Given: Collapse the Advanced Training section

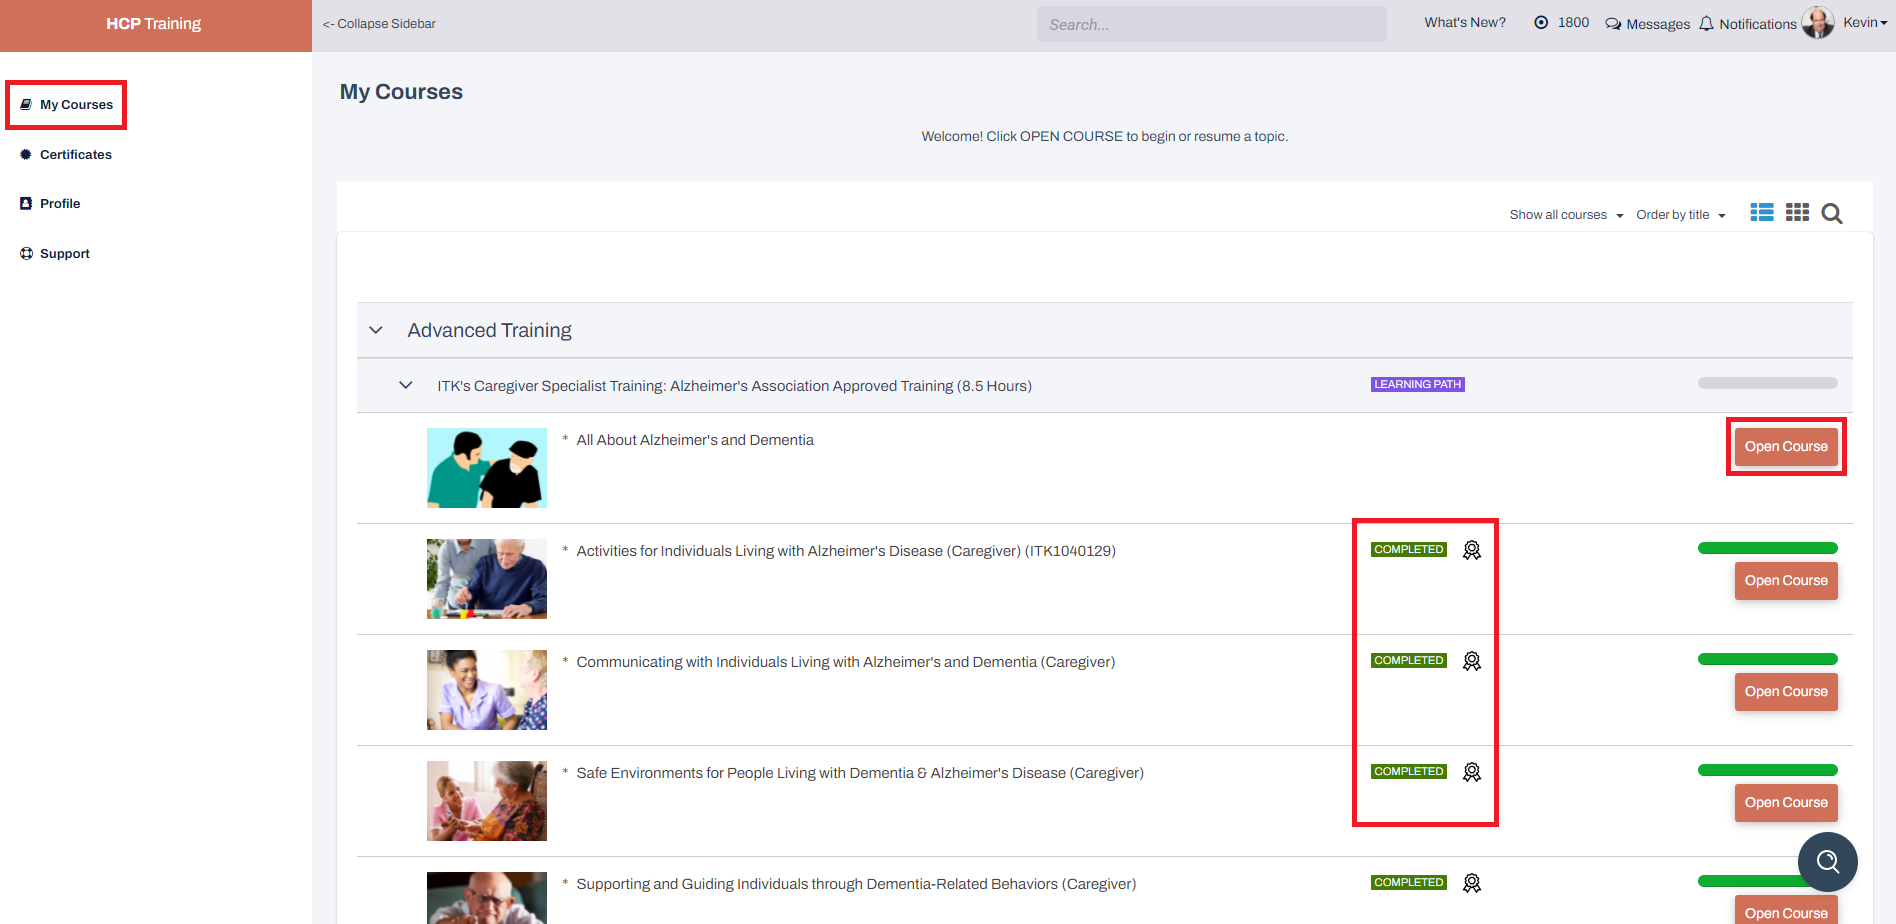Looking at the screenshot, I should click(x=376, y=330).
